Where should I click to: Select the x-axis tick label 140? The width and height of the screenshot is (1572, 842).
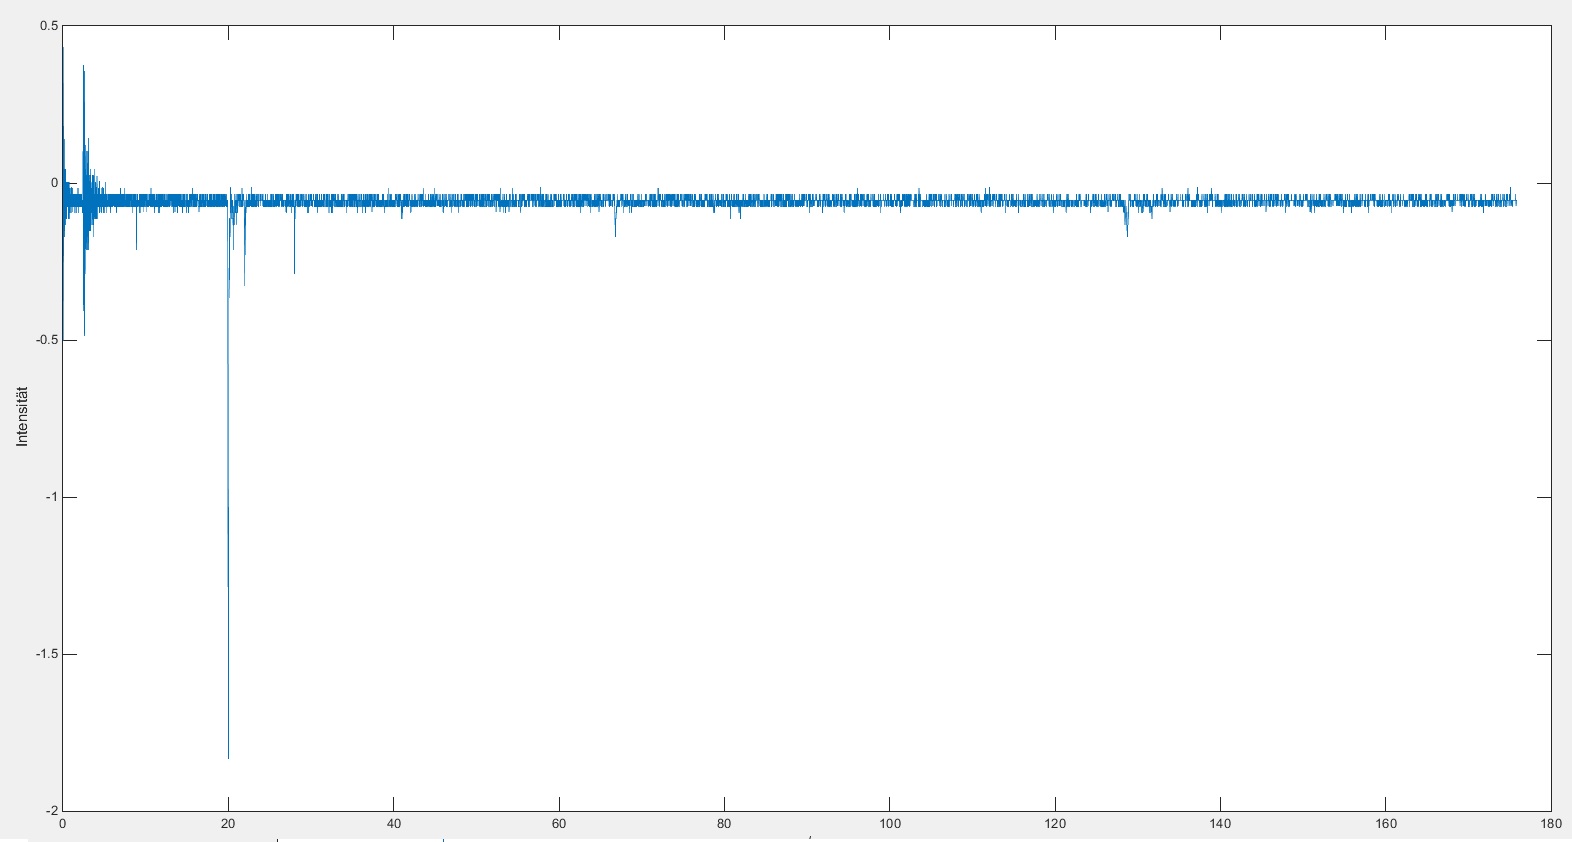(x=1220, y=824)
